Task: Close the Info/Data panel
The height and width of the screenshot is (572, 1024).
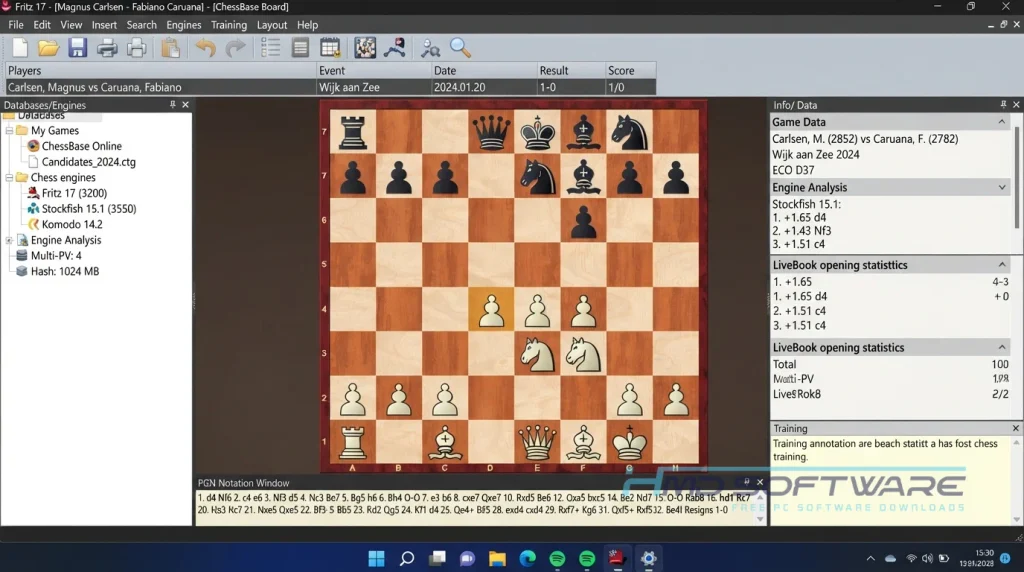Action: 1016,104
